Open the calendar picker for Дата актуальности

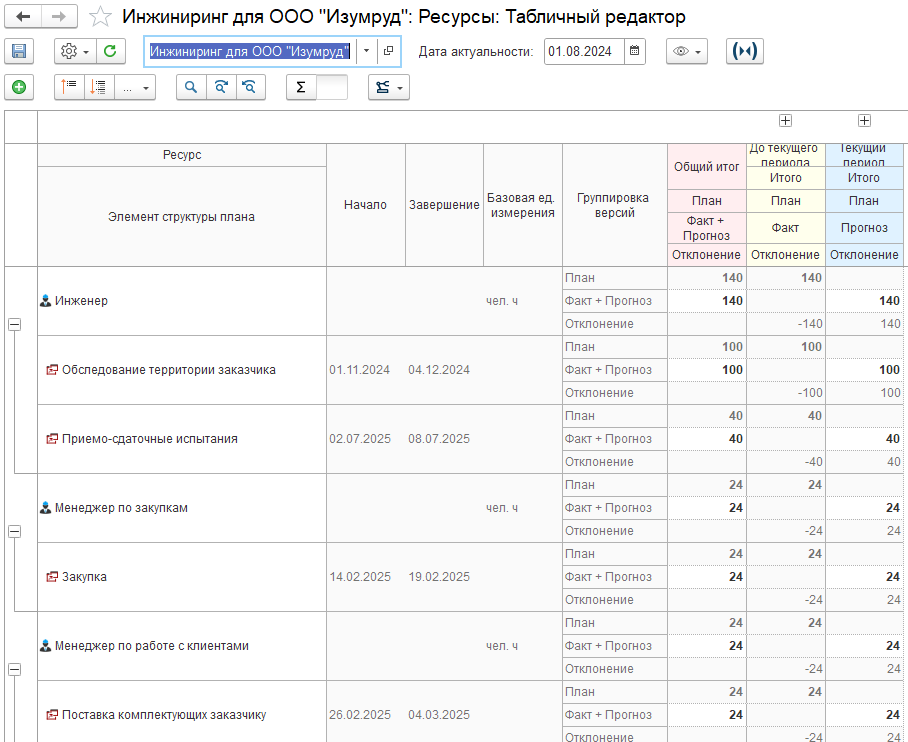click(635, 51)
